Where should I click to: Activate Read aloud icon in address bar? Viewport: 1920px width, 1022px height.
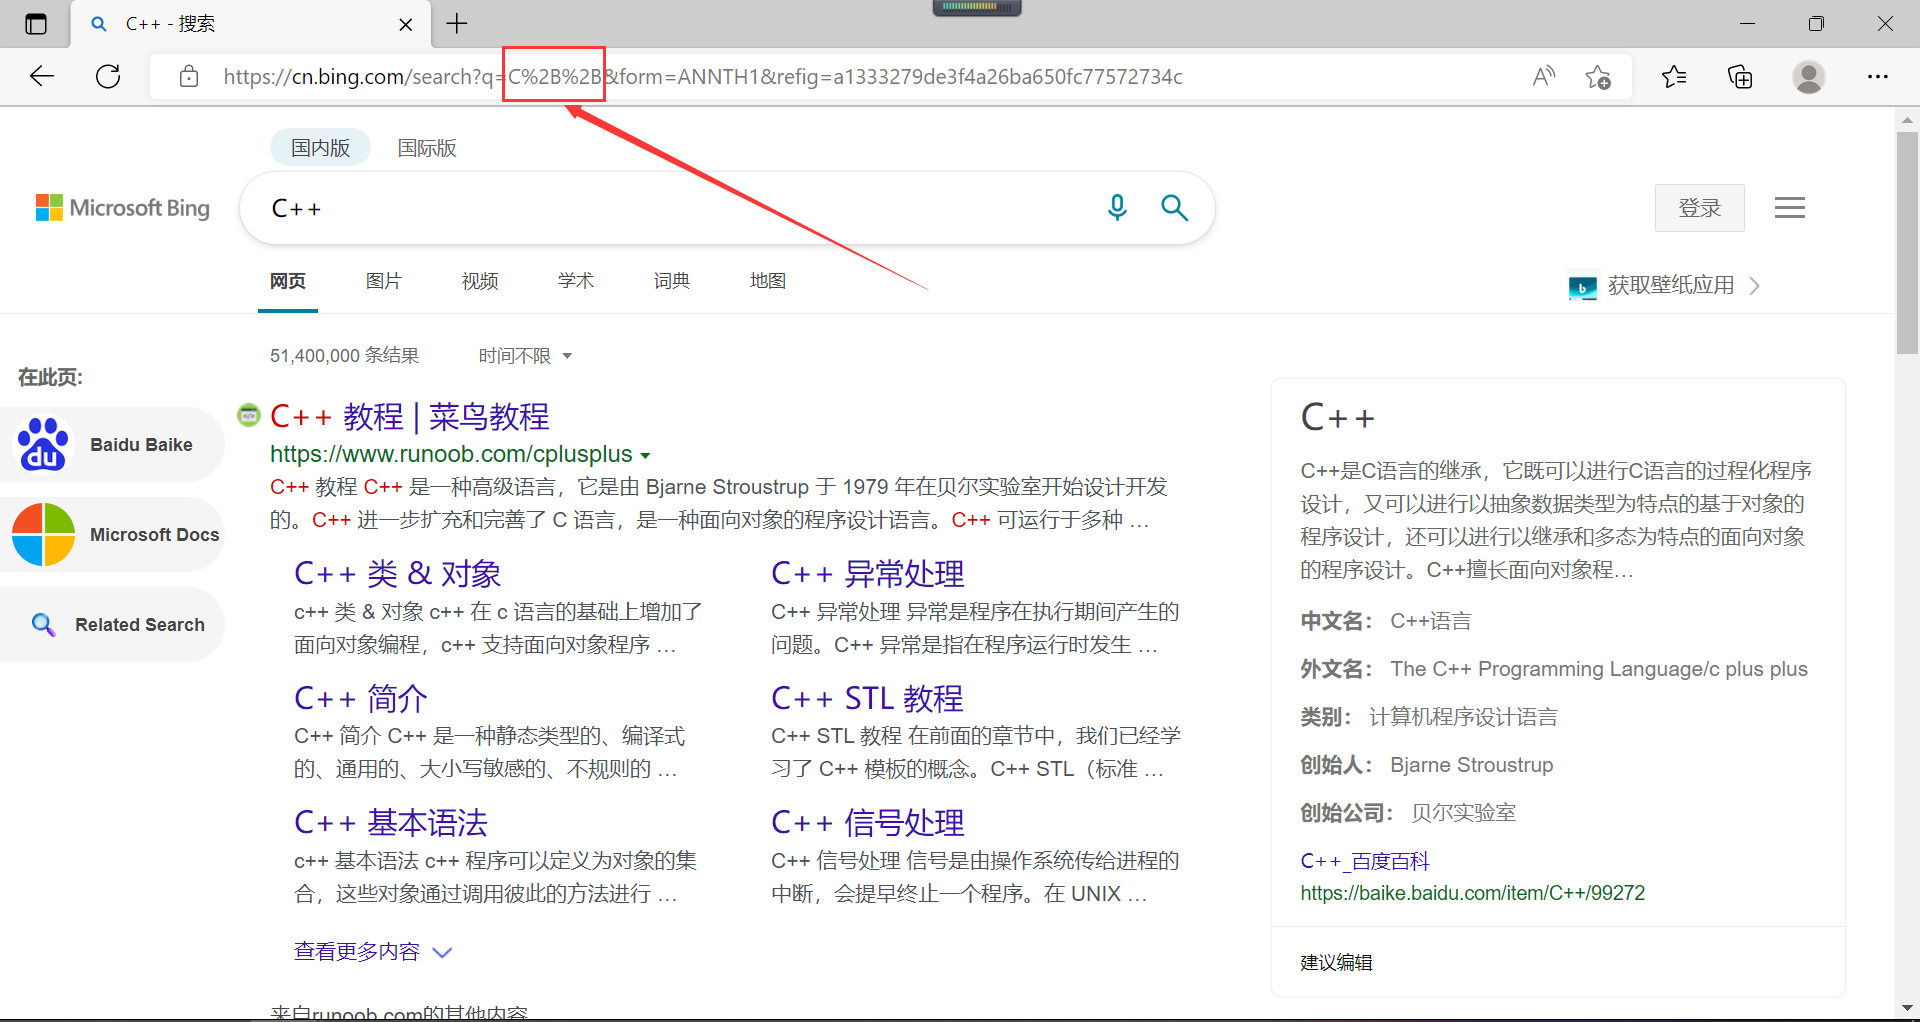pos(1544,77)
